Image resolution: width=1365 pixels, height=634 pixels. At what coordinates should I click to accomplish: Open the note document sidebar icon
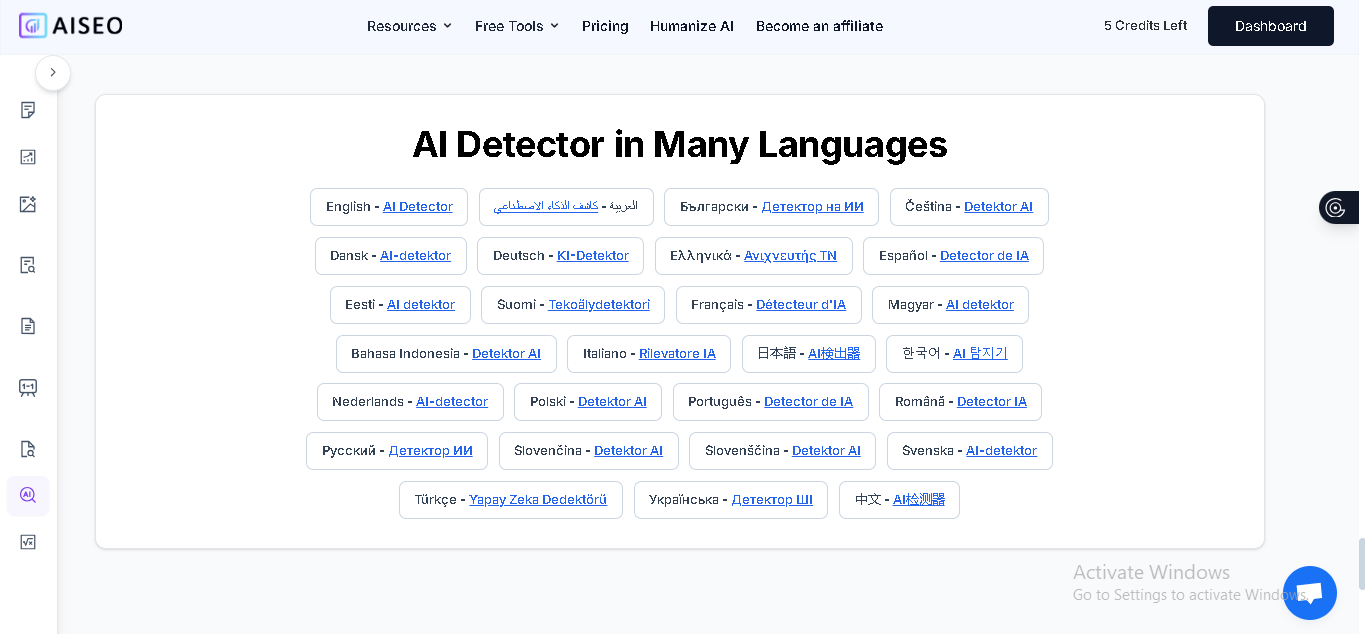coord(28,110)
